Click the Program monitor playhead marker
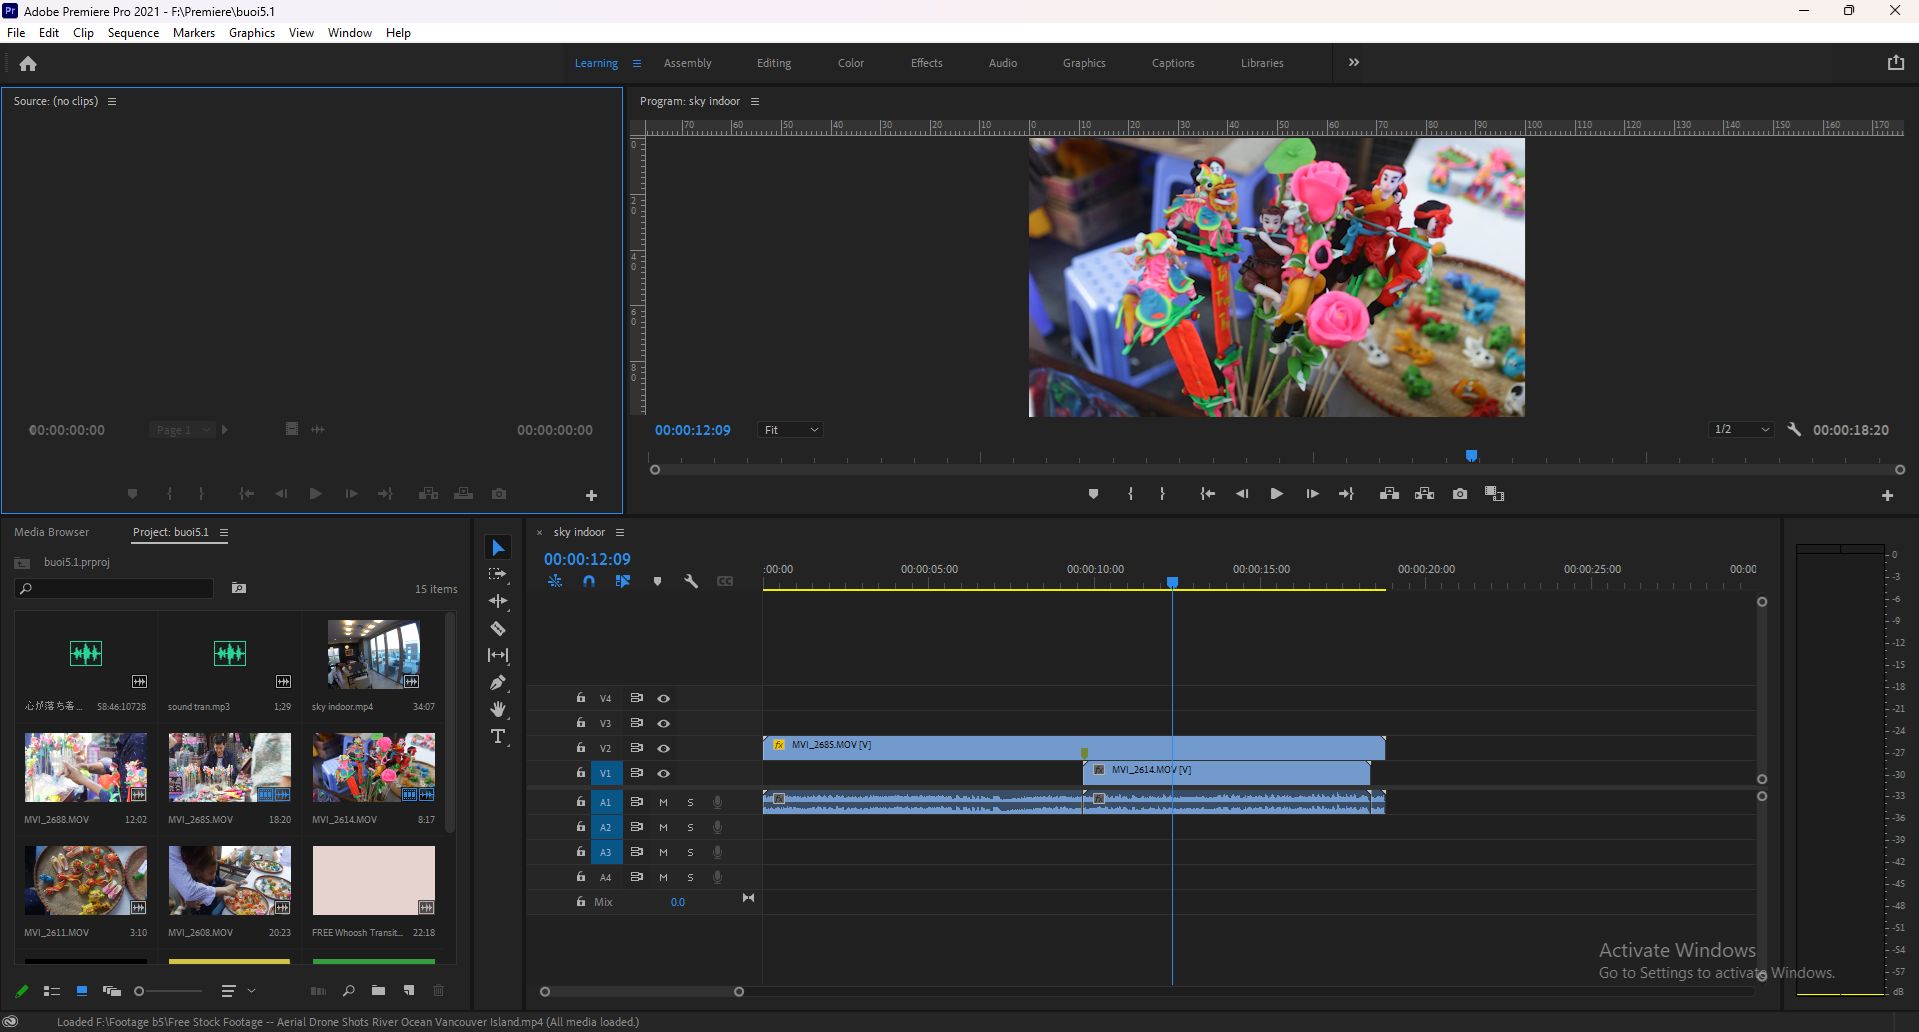The height and width of the screenshot is (1032, 1919). 1471,456
